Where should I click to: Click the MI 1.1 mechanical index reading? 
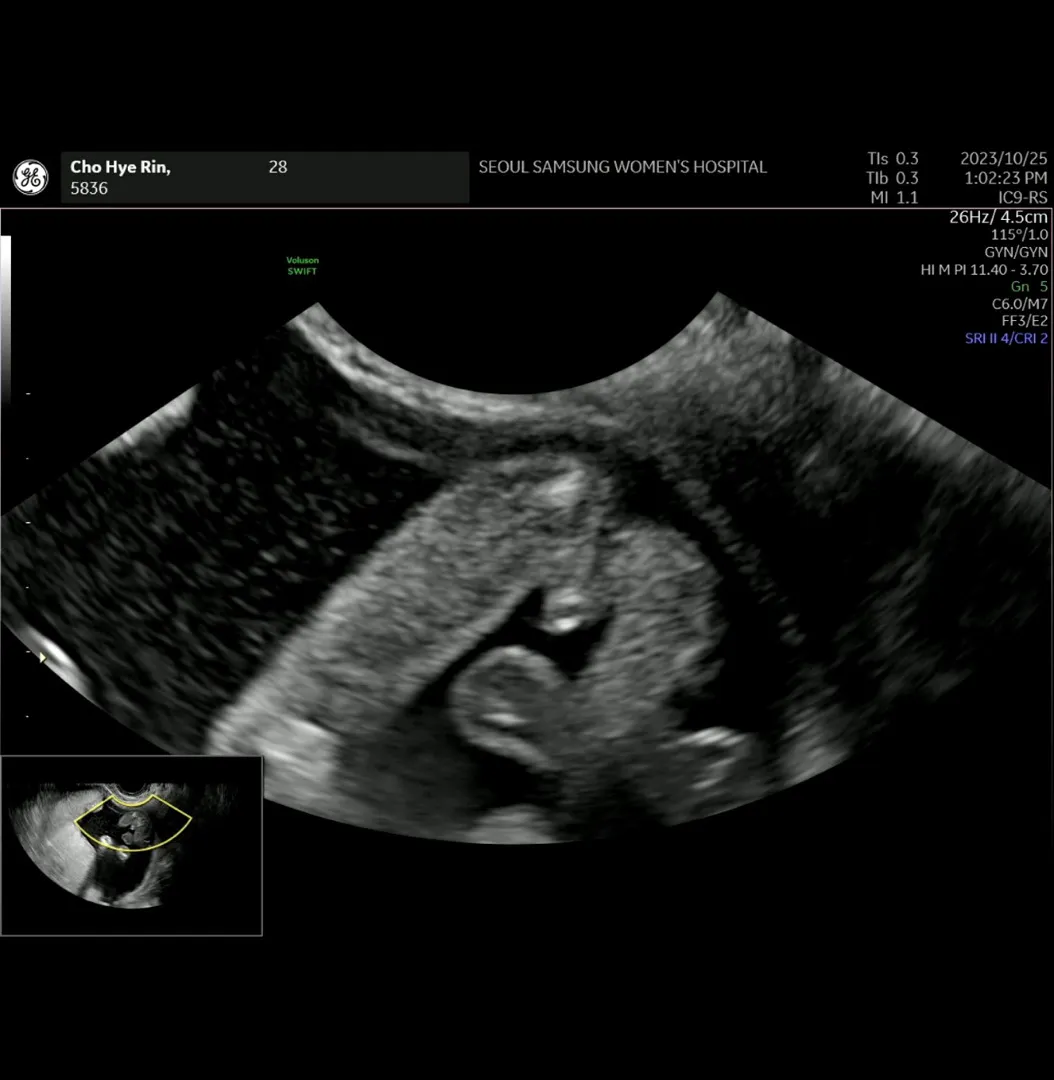(x=894, y=198)
